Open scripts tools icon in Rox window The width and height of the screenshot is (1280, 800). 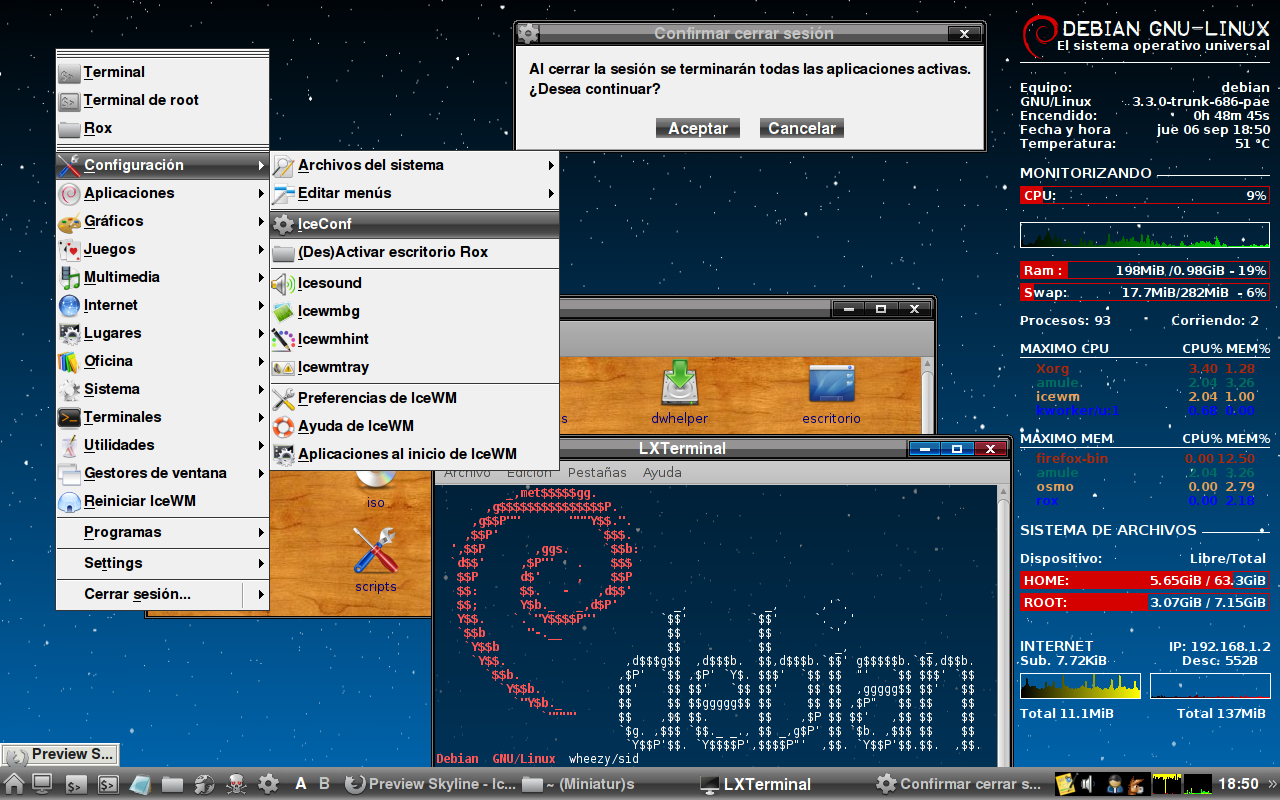click(x=376, y=562)
